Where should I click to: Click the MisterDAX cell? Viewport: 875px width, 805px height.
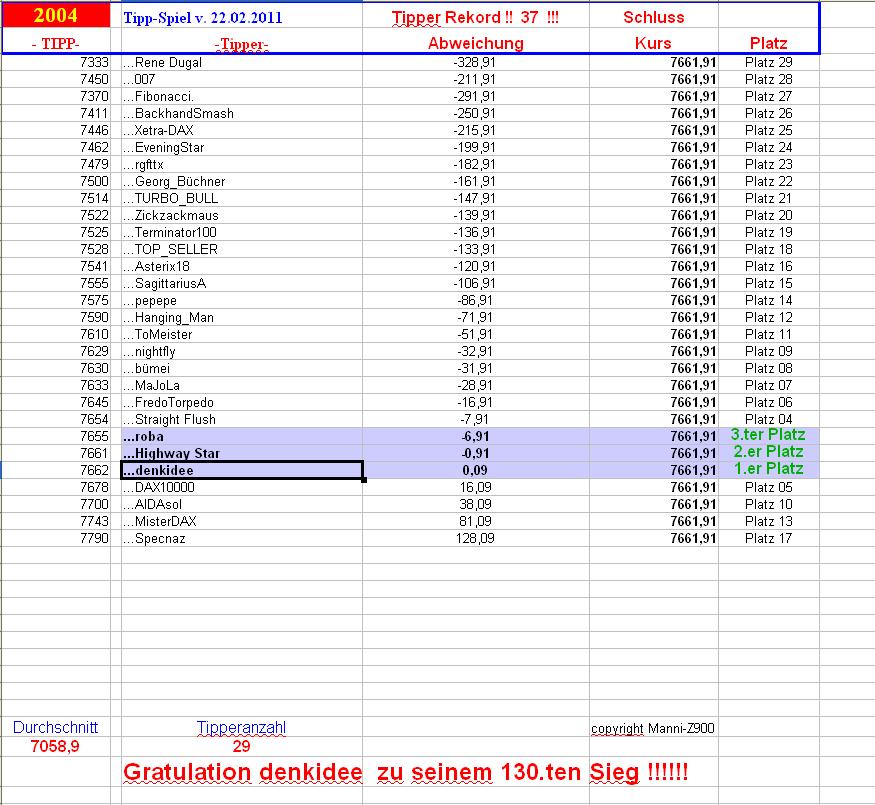(x=242, y=522)
